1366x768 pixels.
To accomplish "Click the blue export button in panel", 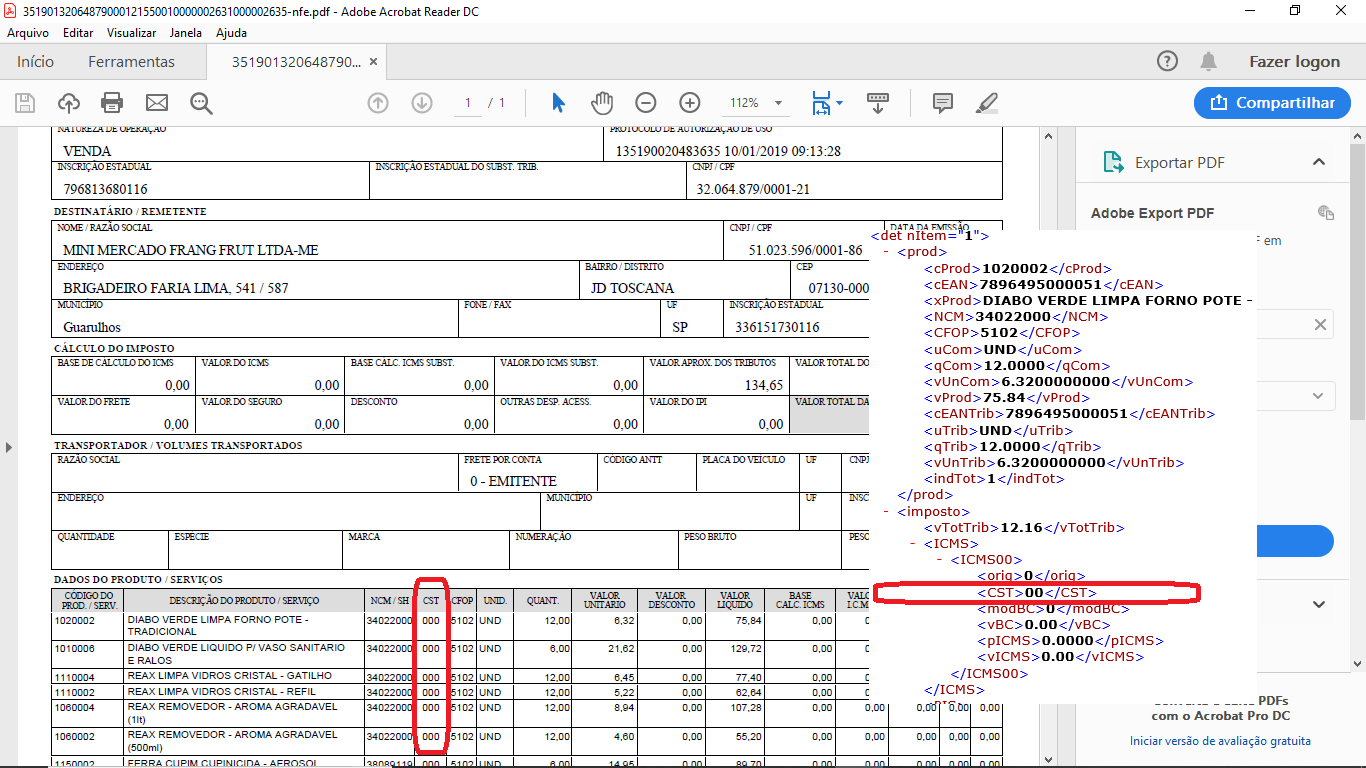I will 1295,541.
